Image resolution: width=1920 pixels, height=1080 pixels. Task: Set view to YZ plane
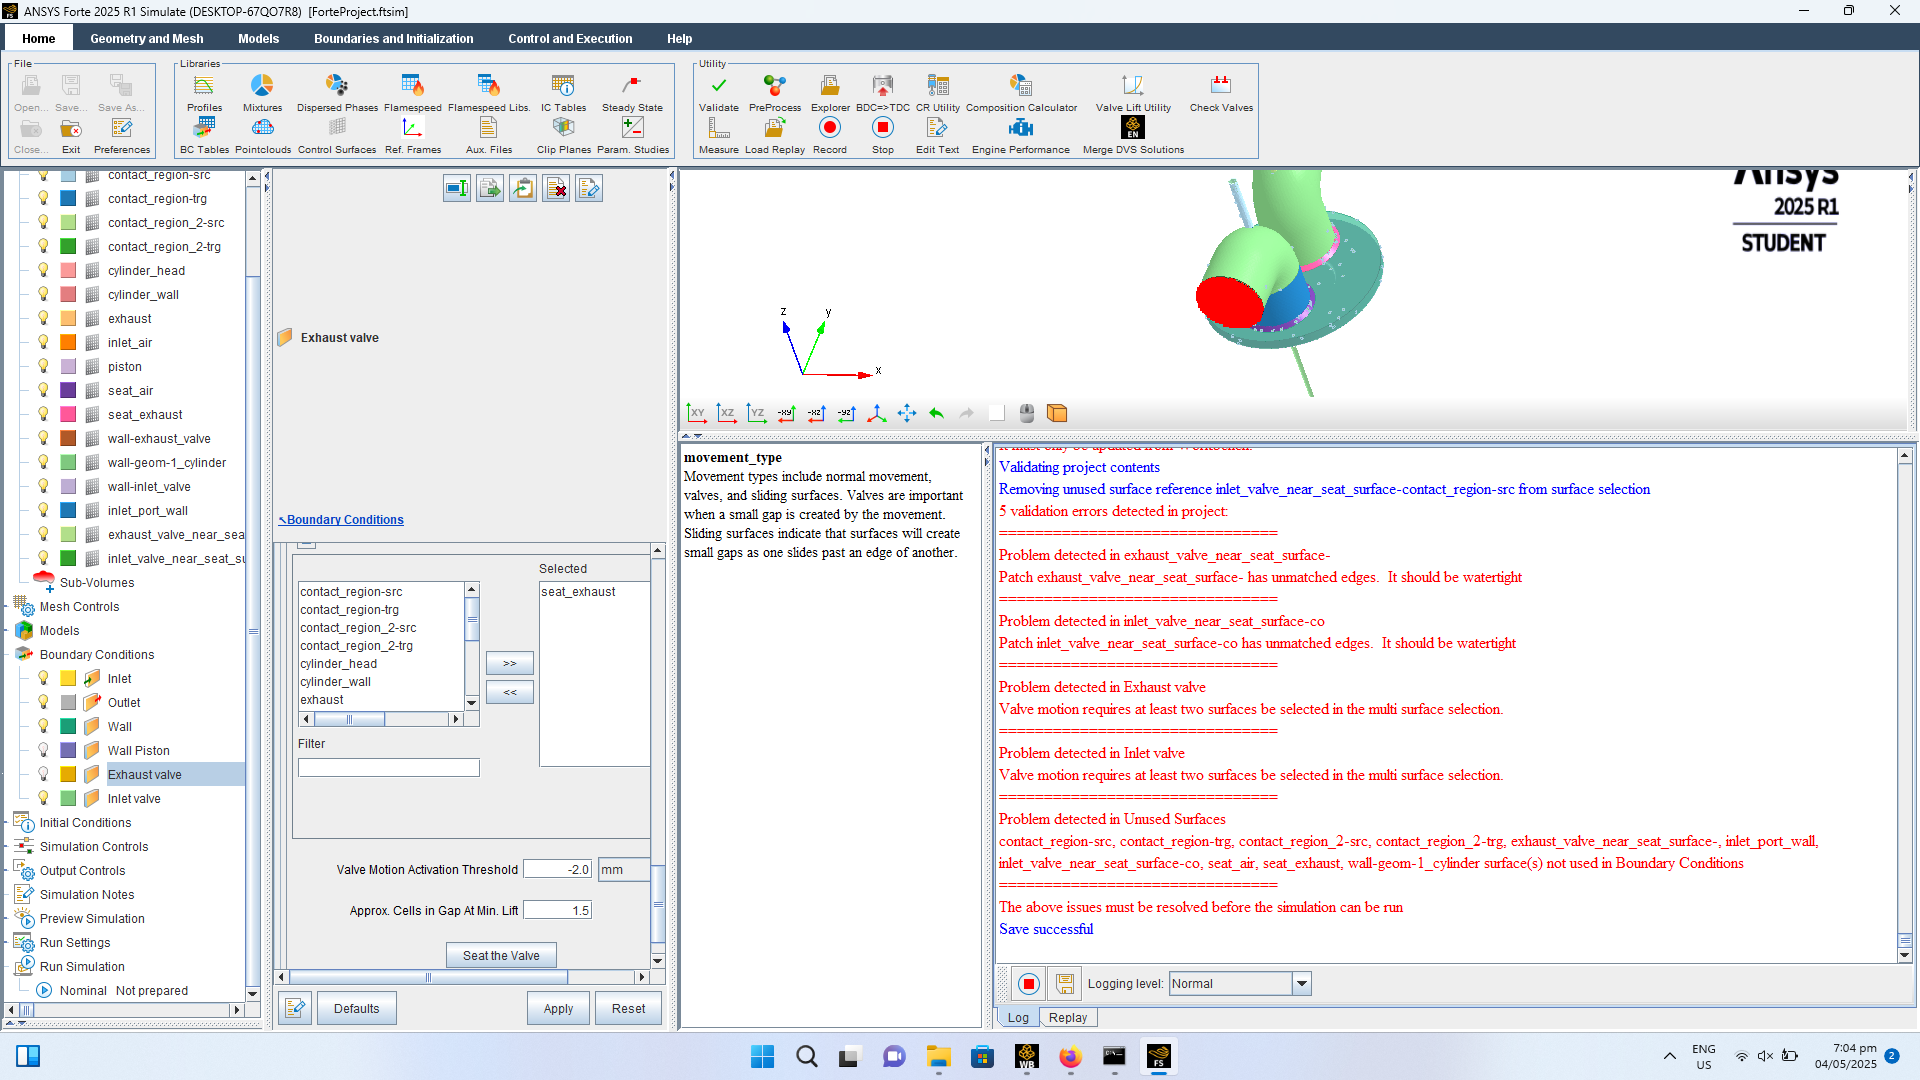pos(757,413)
